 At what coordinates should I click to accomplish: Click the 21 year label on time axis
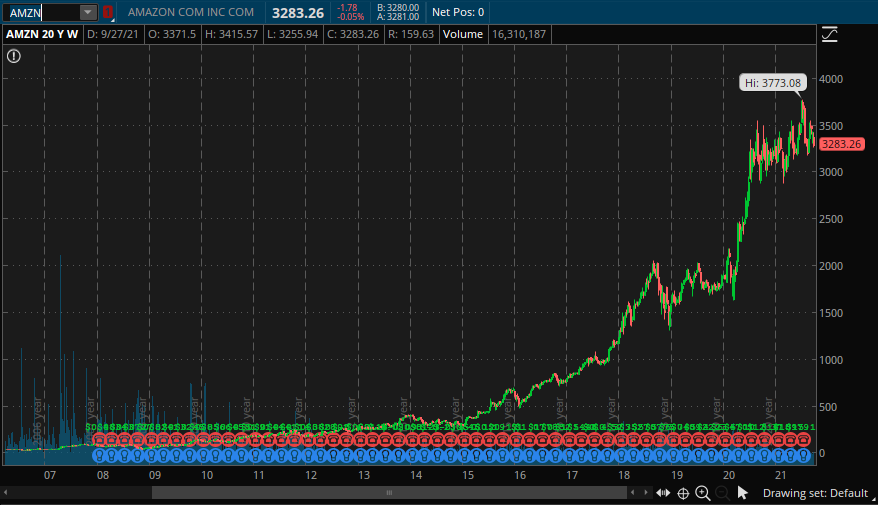tap(781, 475)
